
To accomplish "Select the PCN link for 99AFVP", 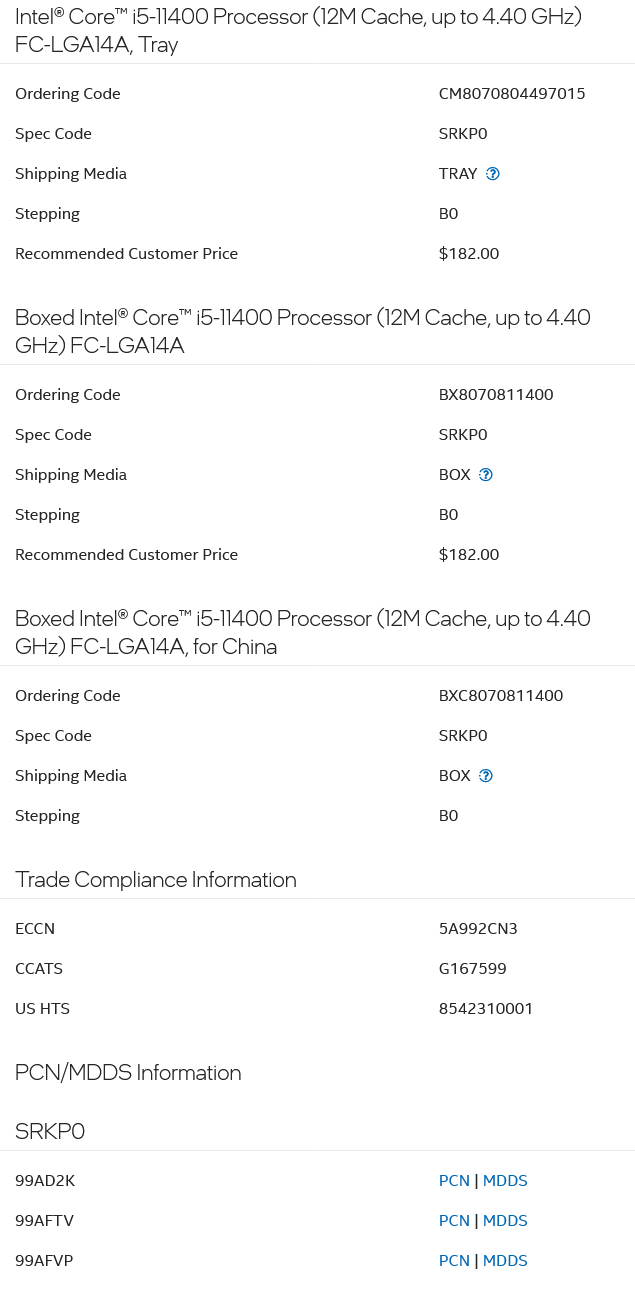I will tap(454, 1260).
